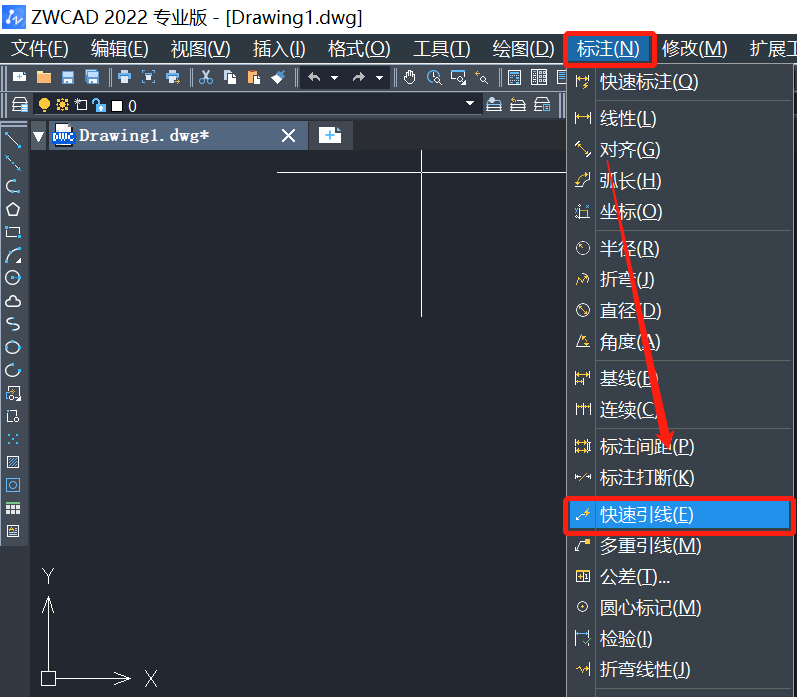797x697 pixels.
Task: Select the Ellipse tool
Action: coord(13,347)
